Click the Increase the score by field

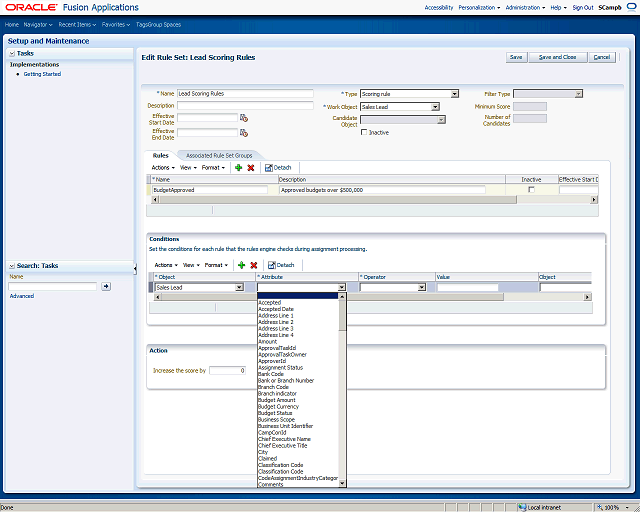point(227,370)
